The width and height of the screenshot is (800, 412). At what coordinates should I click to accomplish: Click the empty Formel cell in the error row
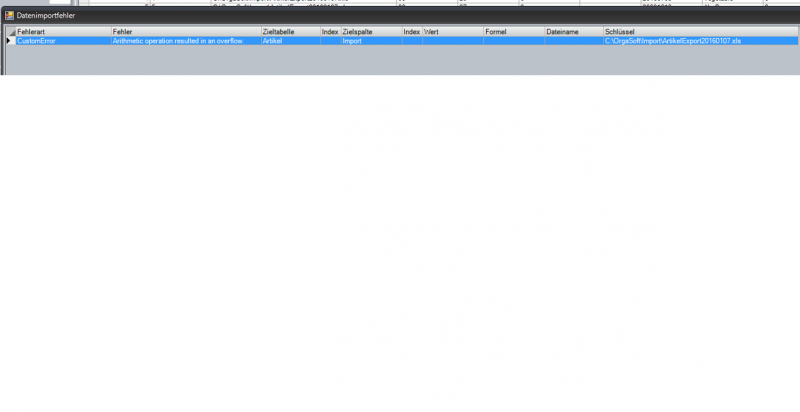513,41
